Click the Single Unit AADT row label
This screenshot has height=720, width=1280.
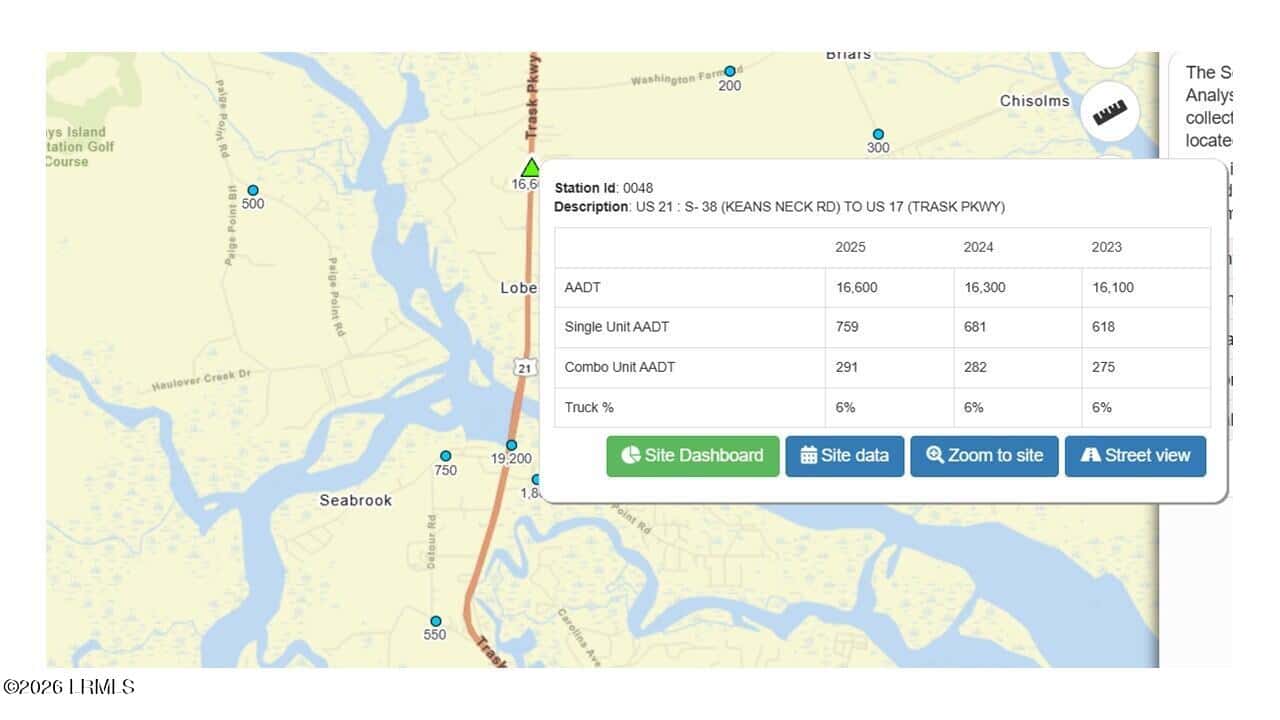click(x=617, y=327)
